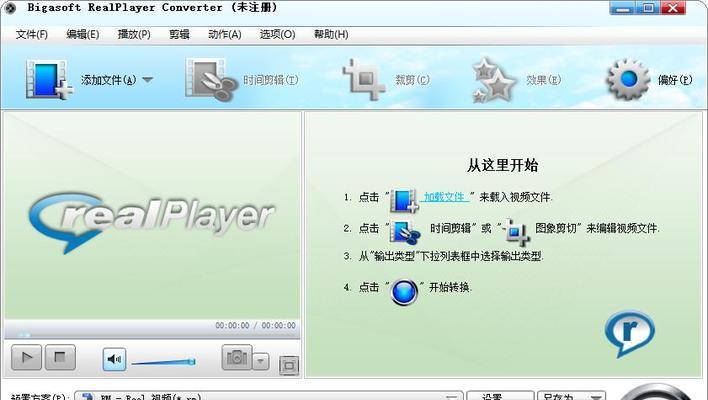Expand the snapshot dropdown arrow
708x400 pixels.
[261, 361]
